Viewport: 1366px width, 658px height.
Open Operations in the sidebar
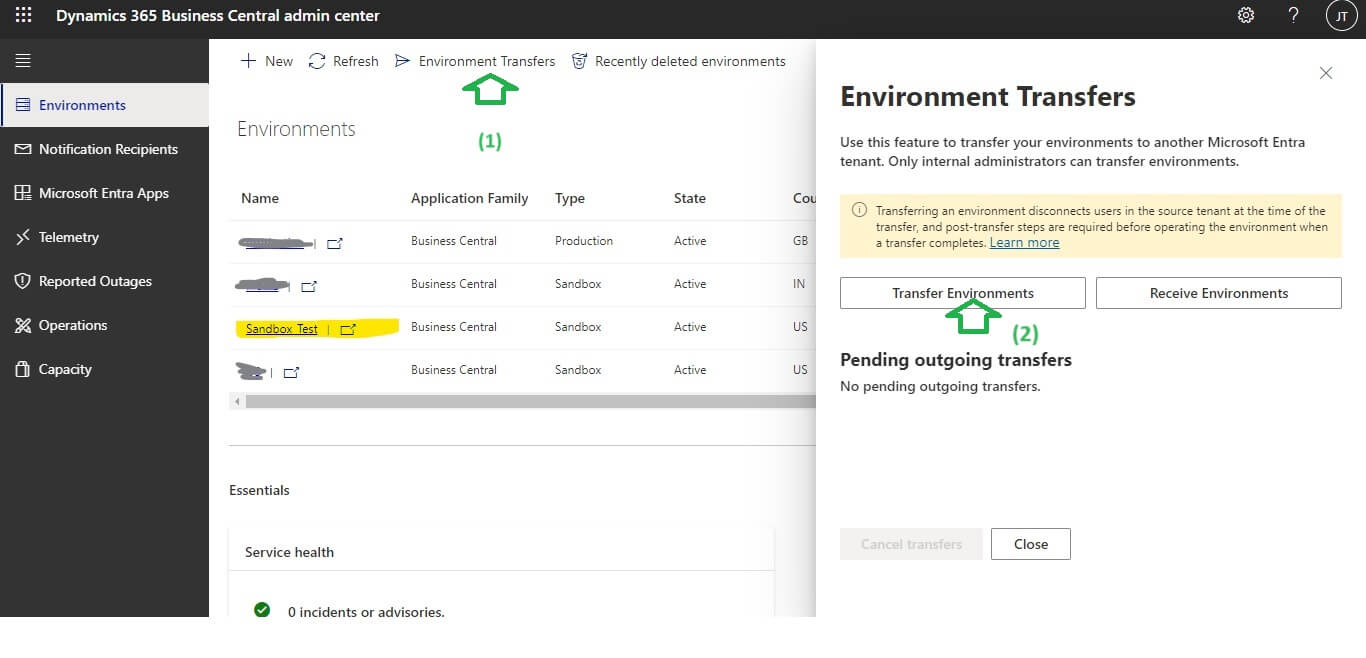[104, 325]
